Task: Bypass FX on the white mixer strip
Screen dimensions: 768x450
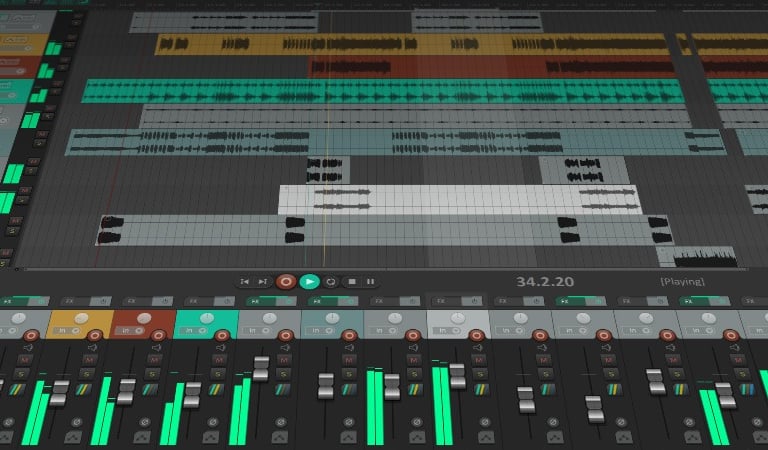Action: click(x=472, y=301)
